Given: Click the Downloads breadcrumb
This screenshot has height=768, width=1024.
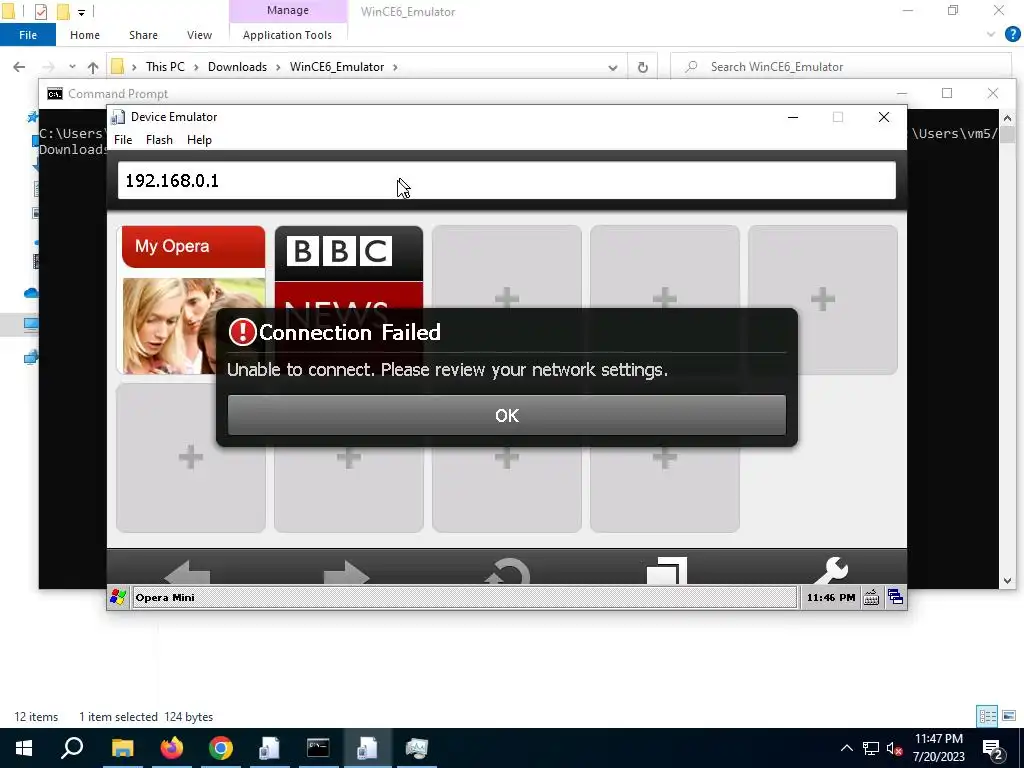Looking at the screenshot, I should 237,67.
